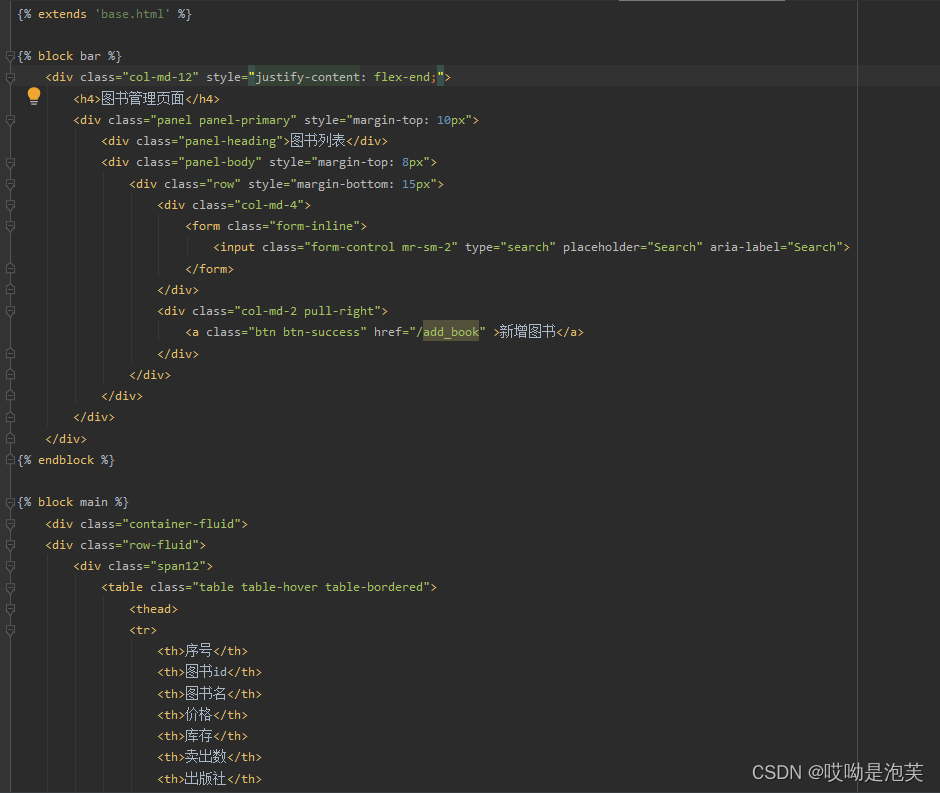Click the type="search" attribute
Image resolution: width=940 pixels, height=793 pixels.
(510, 247)
